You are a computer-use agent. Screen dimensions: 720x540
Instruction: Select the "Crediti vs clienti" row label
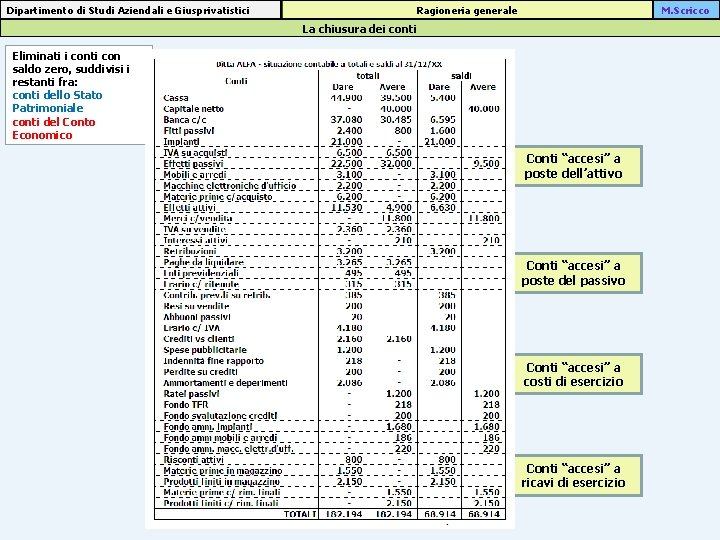pyautogui.click(x=199, y=339)
